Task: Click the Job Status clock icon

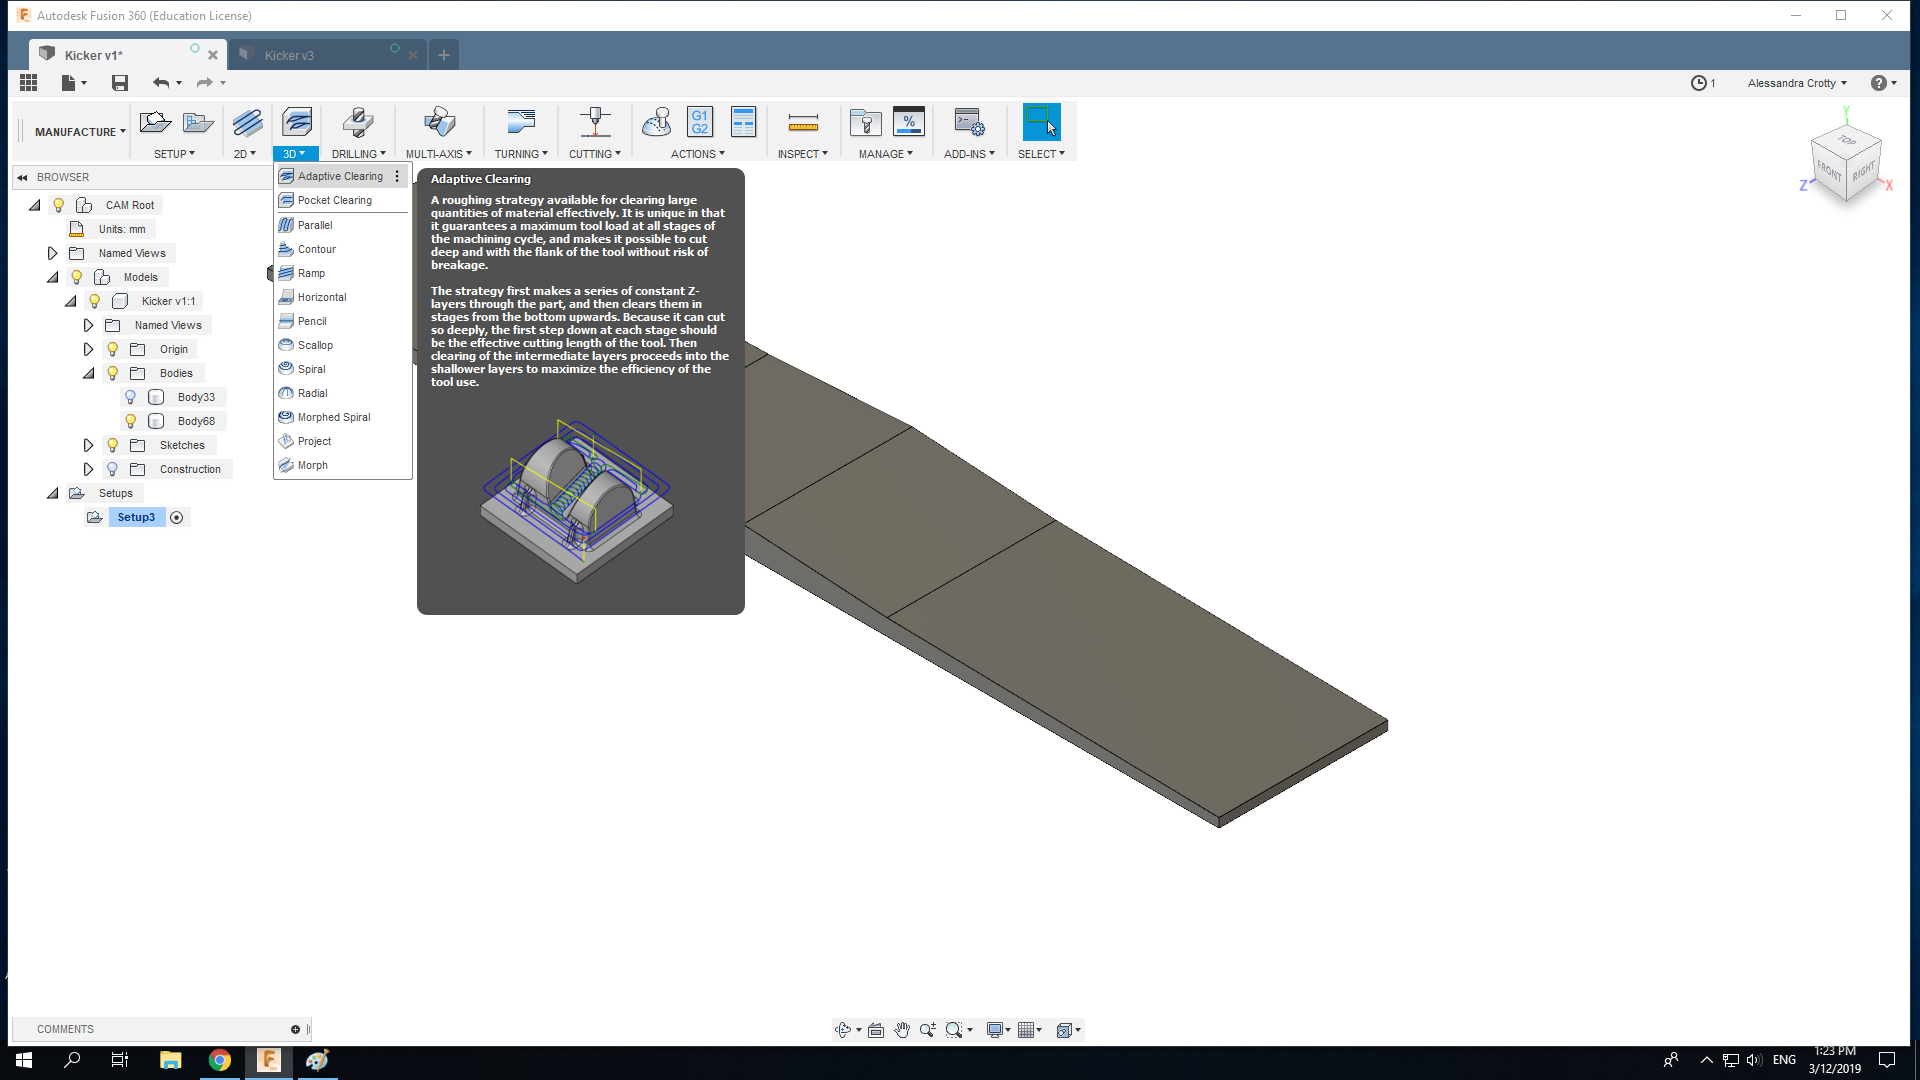Action: tap(1698, 83)
